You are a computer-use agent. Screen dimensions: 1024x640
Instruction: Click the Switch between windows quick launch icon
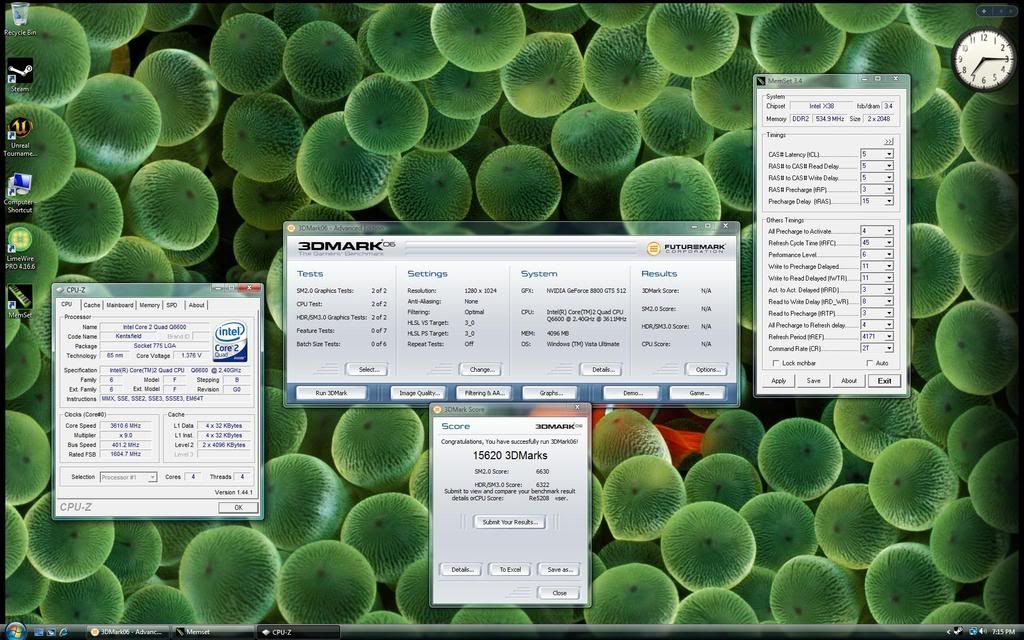(52, 632)
